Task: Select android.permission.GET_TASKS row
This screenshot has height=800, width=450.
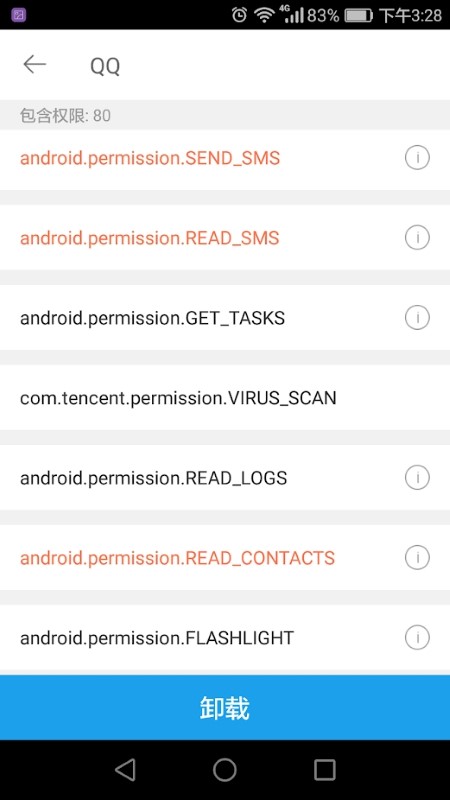Action: 225,318
